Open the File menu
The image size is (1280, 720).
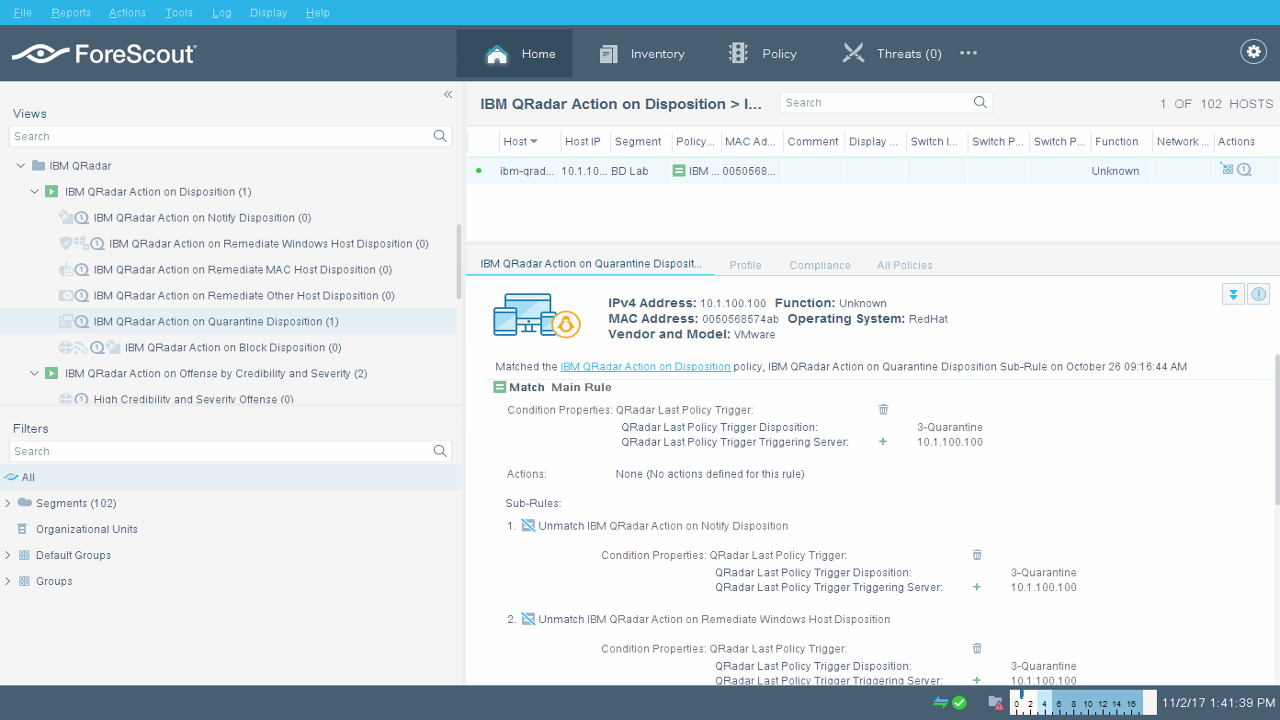(23, 13)
